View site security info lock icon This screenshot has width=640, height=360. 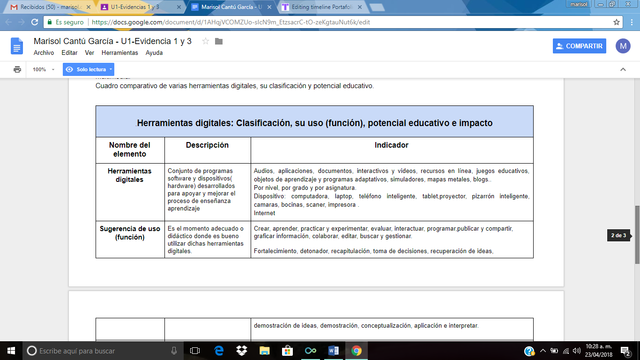(x=50, y=22)
